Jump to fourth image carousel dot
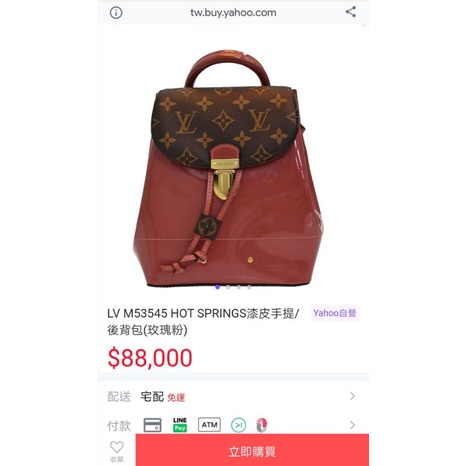The height and width of the screenshot is (466, 466). [x=249, y=287]
